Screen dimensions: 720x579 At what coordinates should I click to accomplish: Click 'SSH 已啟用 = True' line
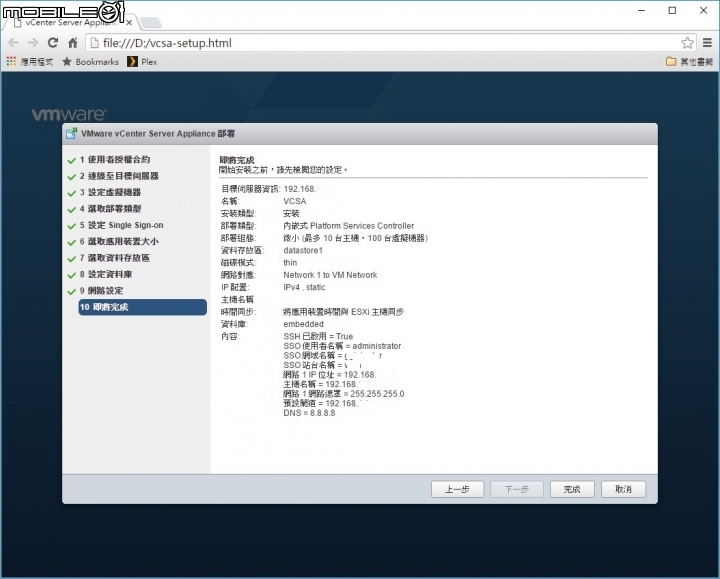pos(318,336)
